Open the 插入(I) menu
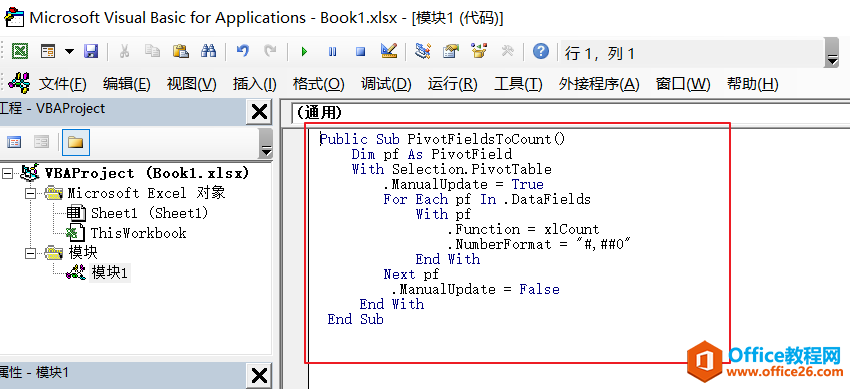Viewport: 850px width, 389px height. (x=255, y=84)
